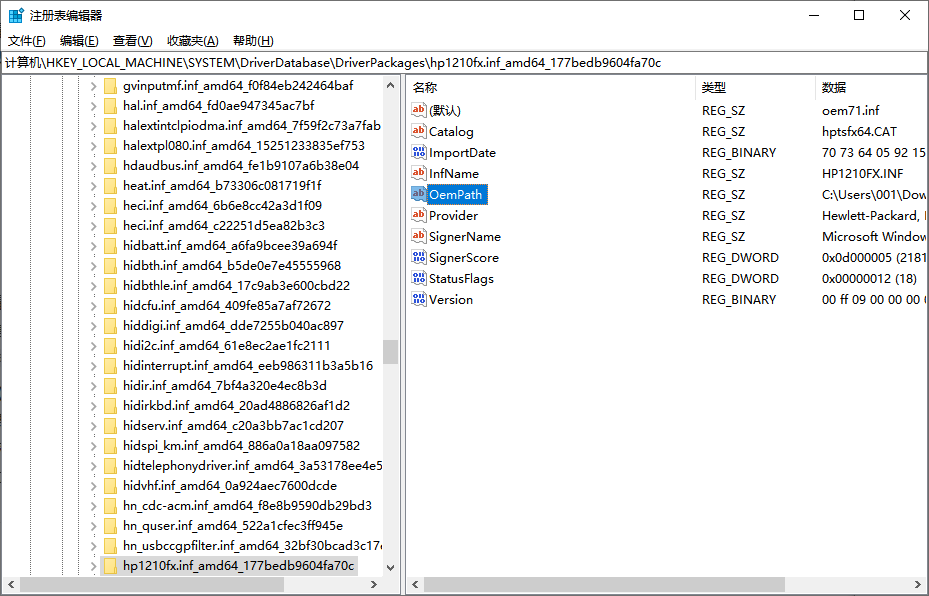Screen dimensions: 929x596
Task: Click the ImportDate binary value icon
Action: [419, 152]
